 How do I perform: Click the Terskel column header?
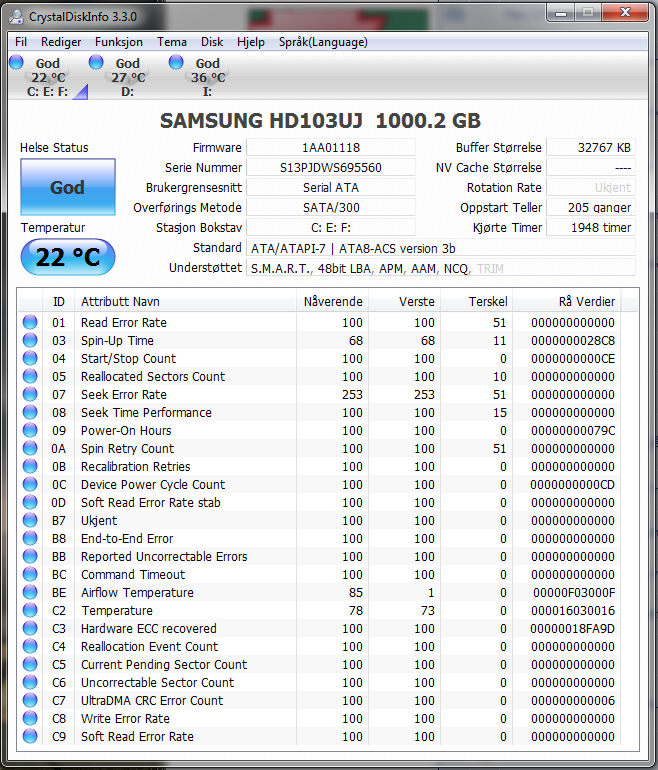click(x=476, y=302)
